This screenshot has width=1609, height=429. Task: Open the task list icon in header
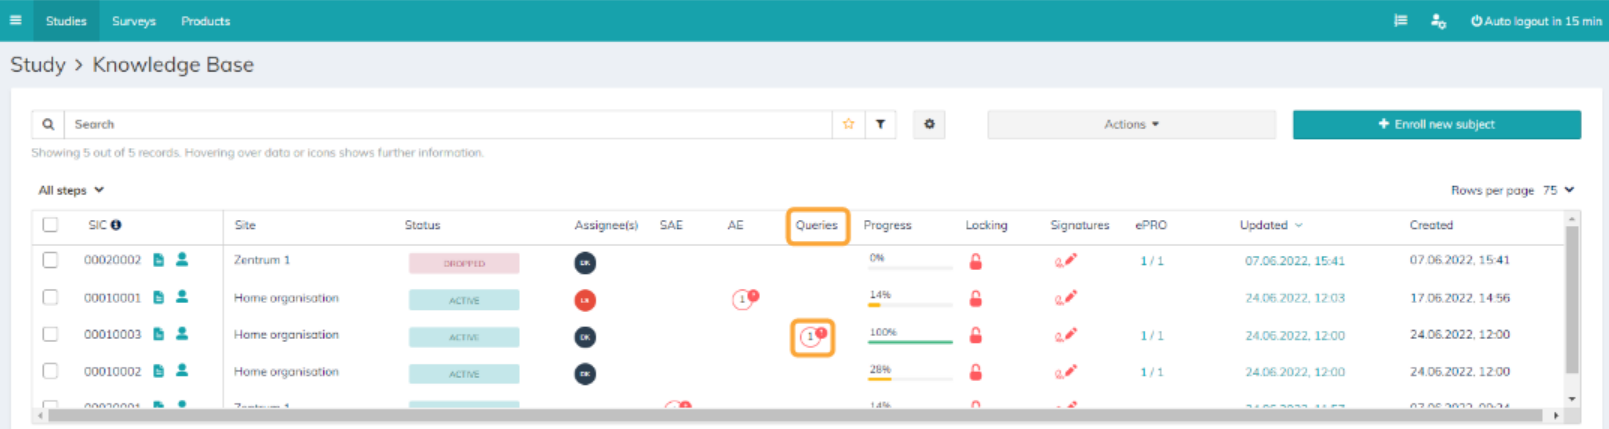[1400, 20]
